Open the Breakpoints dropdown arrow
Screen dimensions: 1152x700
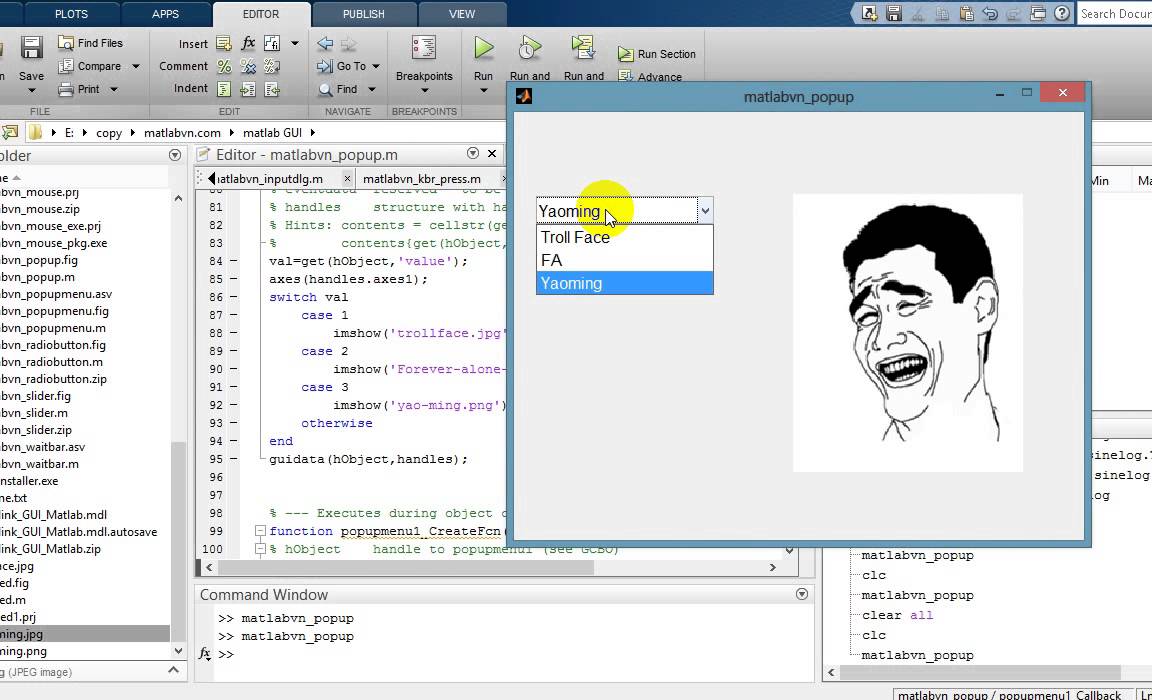click(424, 91)
